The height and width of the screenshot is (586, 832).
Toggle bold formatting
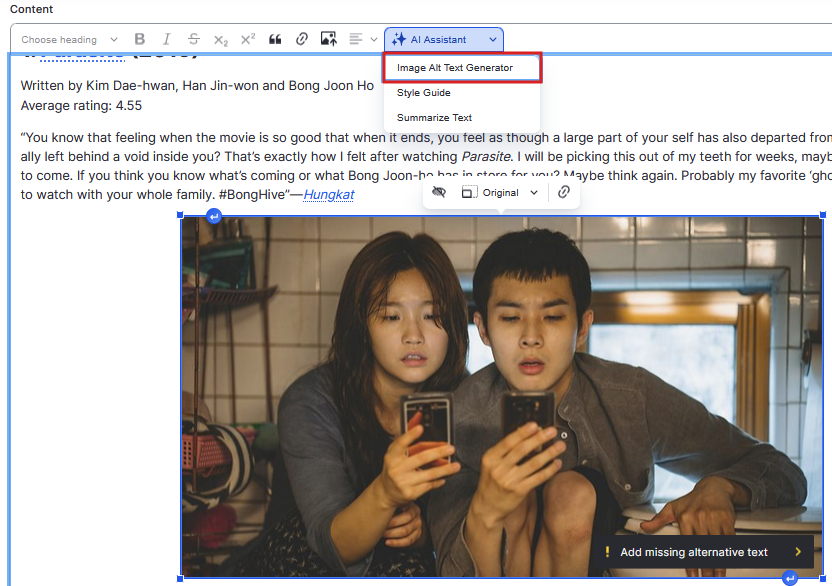tap(140, 39)
